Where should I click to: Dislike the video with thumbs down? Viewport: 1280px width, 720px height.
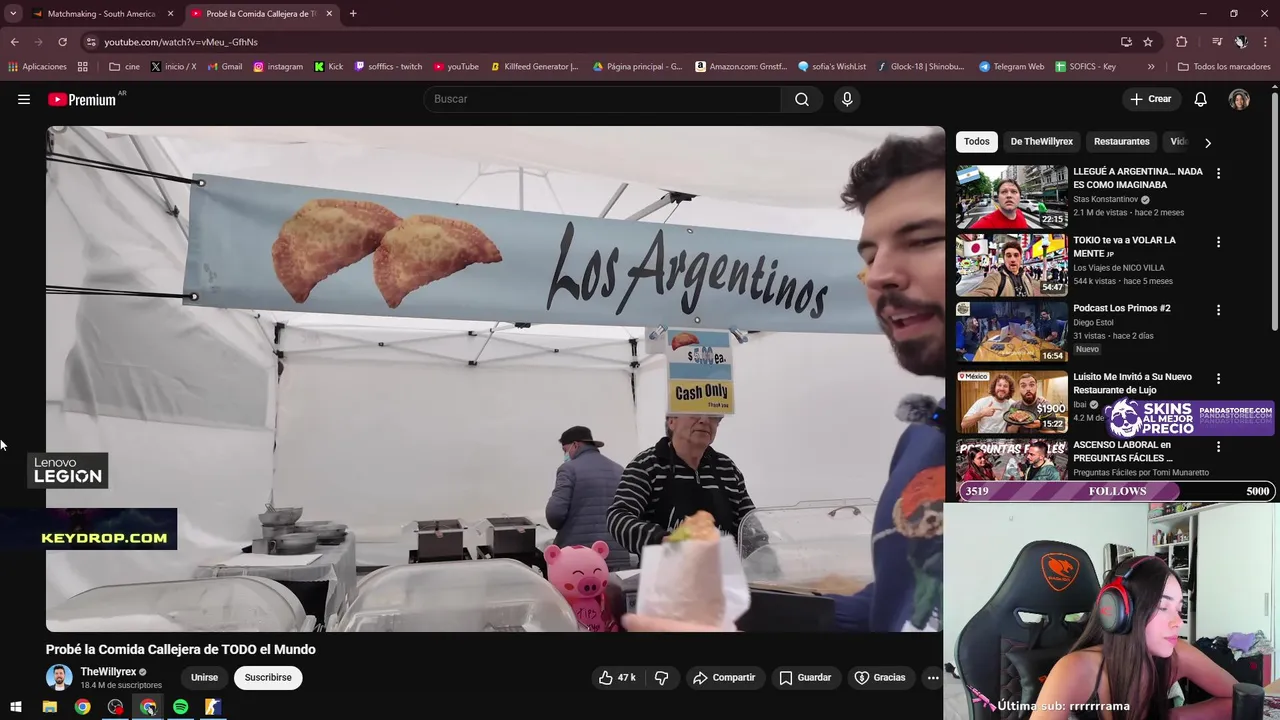[x=662, y=678]
